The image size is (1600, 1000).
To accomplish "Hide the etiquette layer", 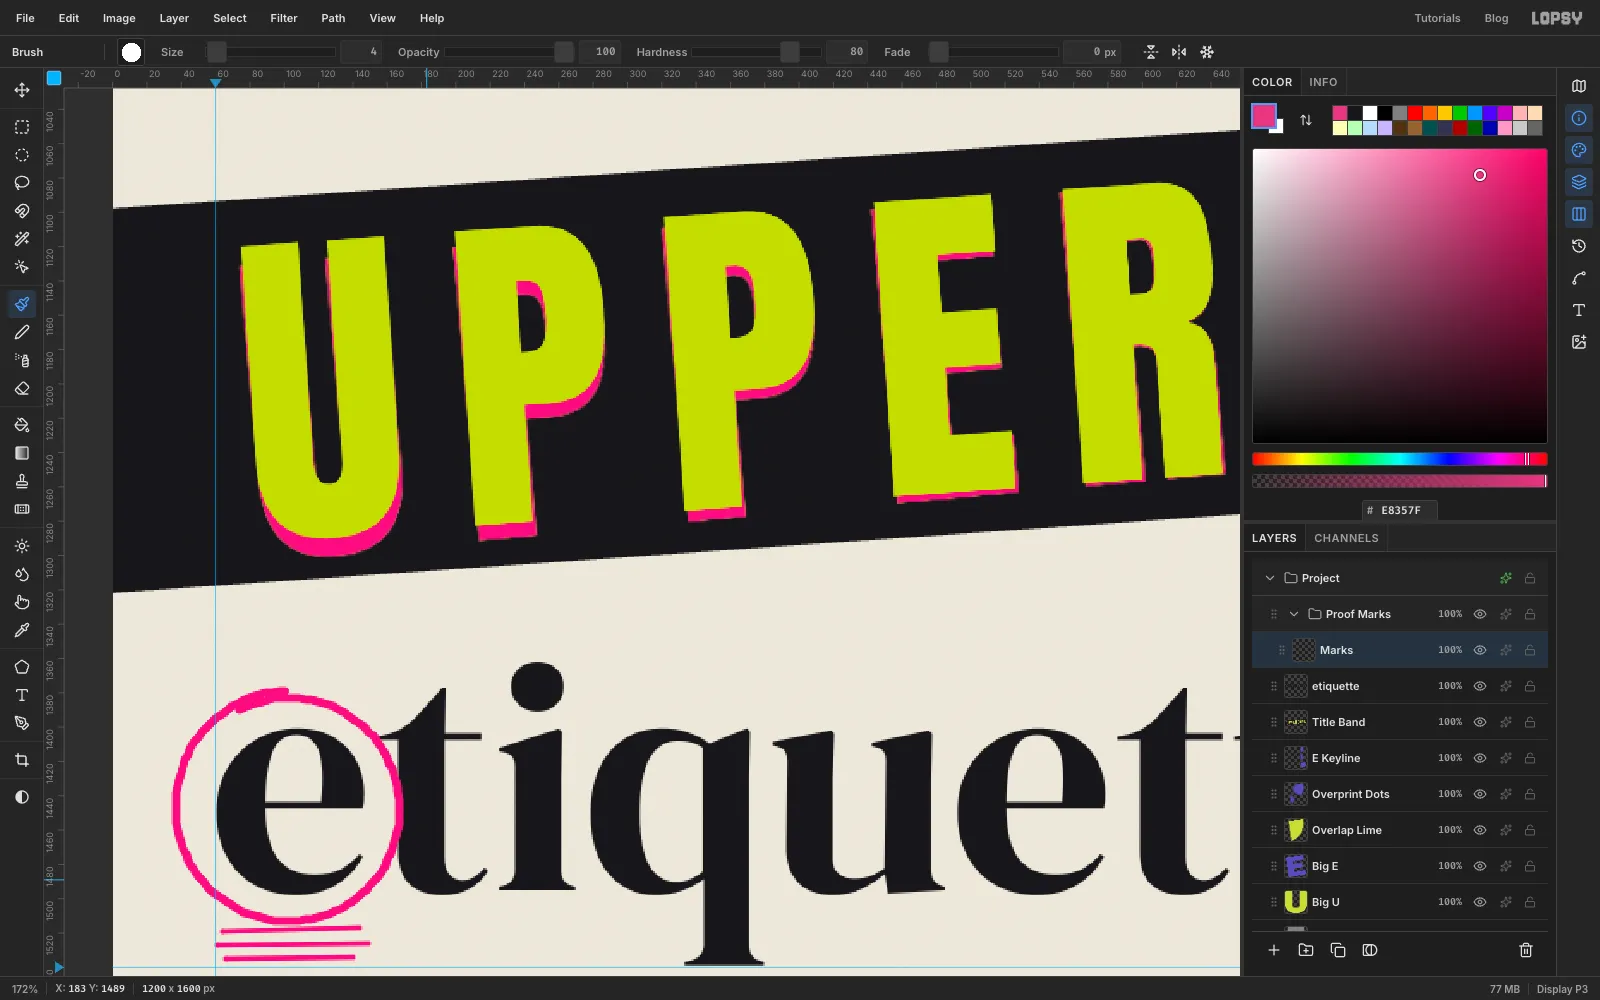I will [1480, 686].
